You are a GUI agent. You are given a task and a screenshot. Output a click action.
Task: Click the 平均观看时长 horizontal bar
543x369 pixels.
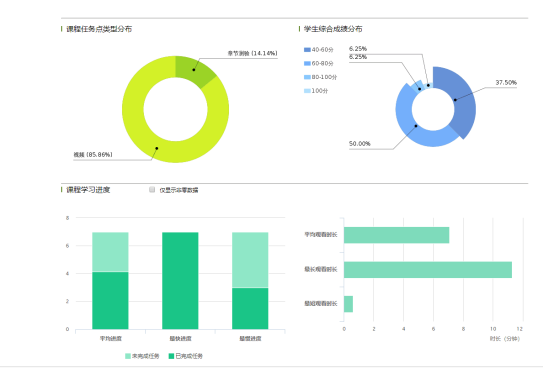397,235
